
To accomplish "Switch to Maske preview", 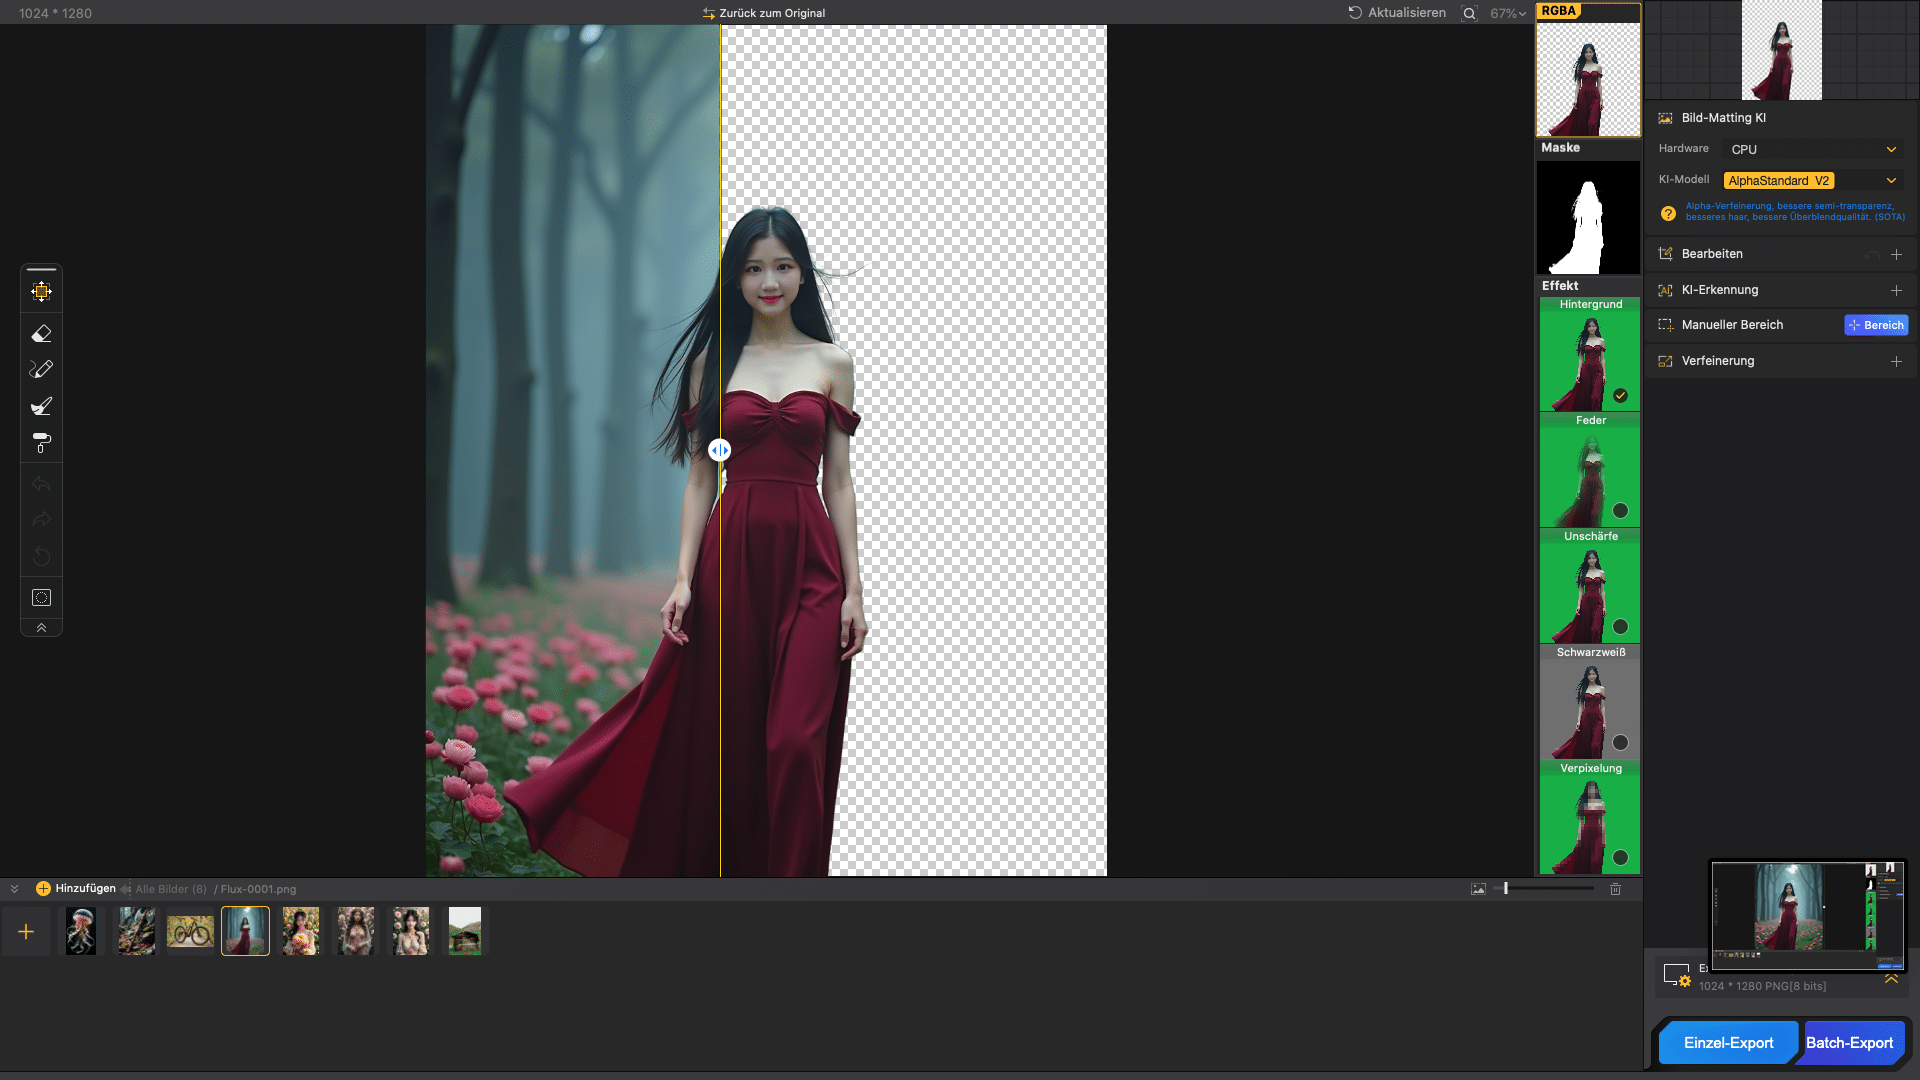I will pyautogui.click(x=1588, y=217).
